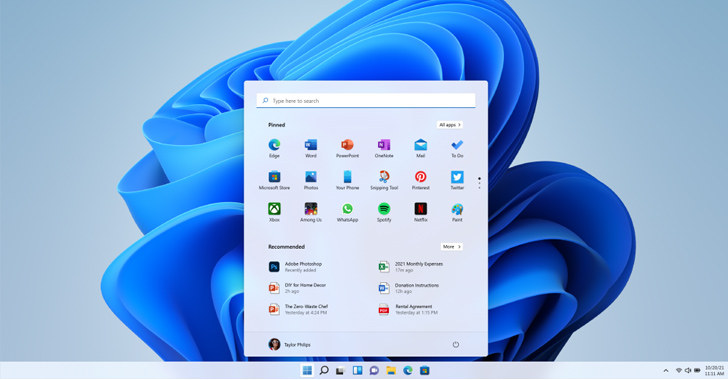Launch WhatsApp from pinned apps
Screen dimensions: 728x380
point(347,212)
